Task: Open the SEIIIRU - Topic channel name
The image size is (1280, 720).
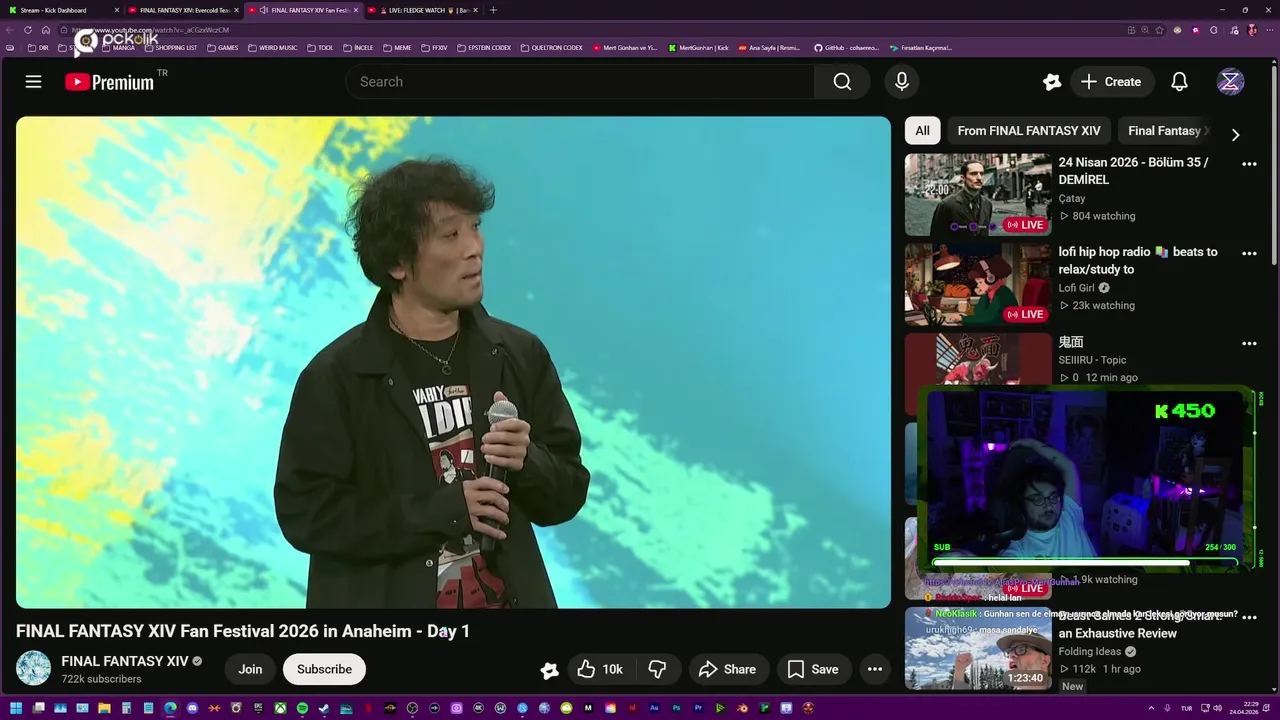Action: click(x=1092, y=360)
